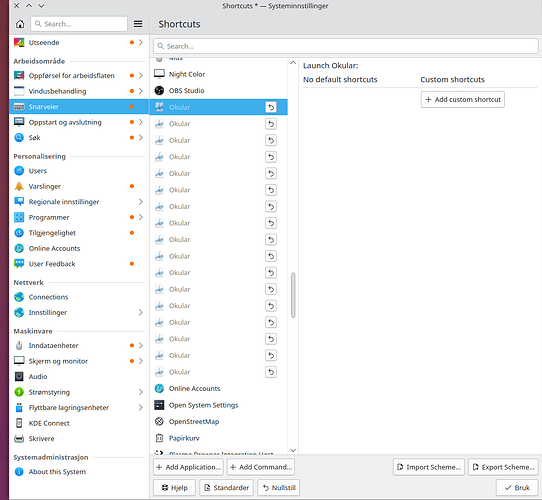The image size is (542, 500).
Task: Click the Custom shortcuts column header text
Action: [452, 80]
